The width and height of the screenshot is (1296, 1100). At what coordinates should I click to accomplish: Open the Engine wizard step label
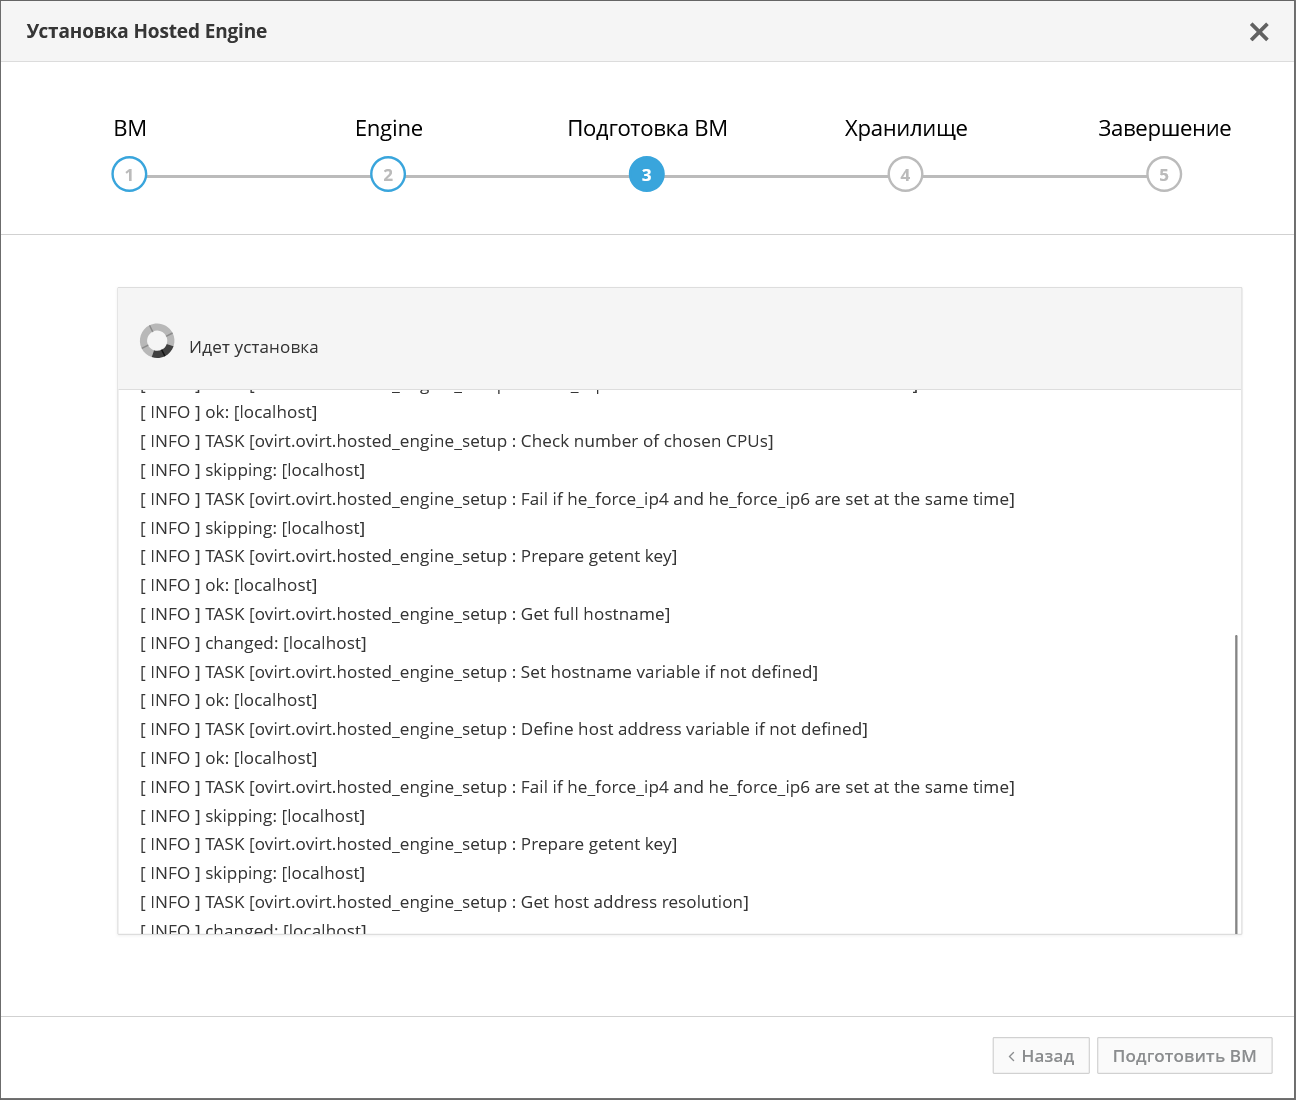pyautogui.click(x=389, y=129)
